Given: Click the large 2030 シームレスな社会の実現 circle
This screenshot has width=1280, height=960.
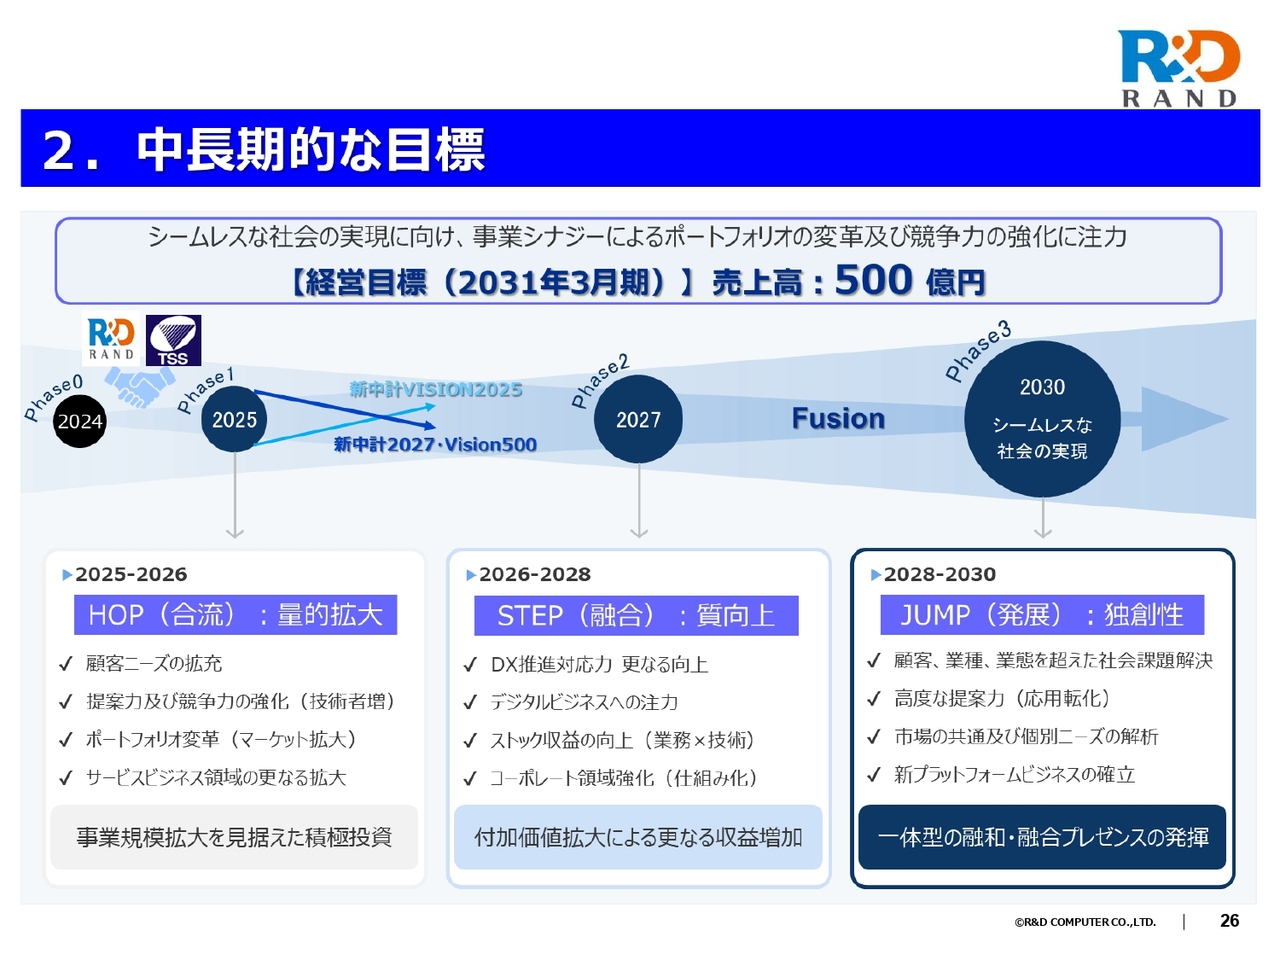Looking at the screenshot, I should [x=1042, y=419].
